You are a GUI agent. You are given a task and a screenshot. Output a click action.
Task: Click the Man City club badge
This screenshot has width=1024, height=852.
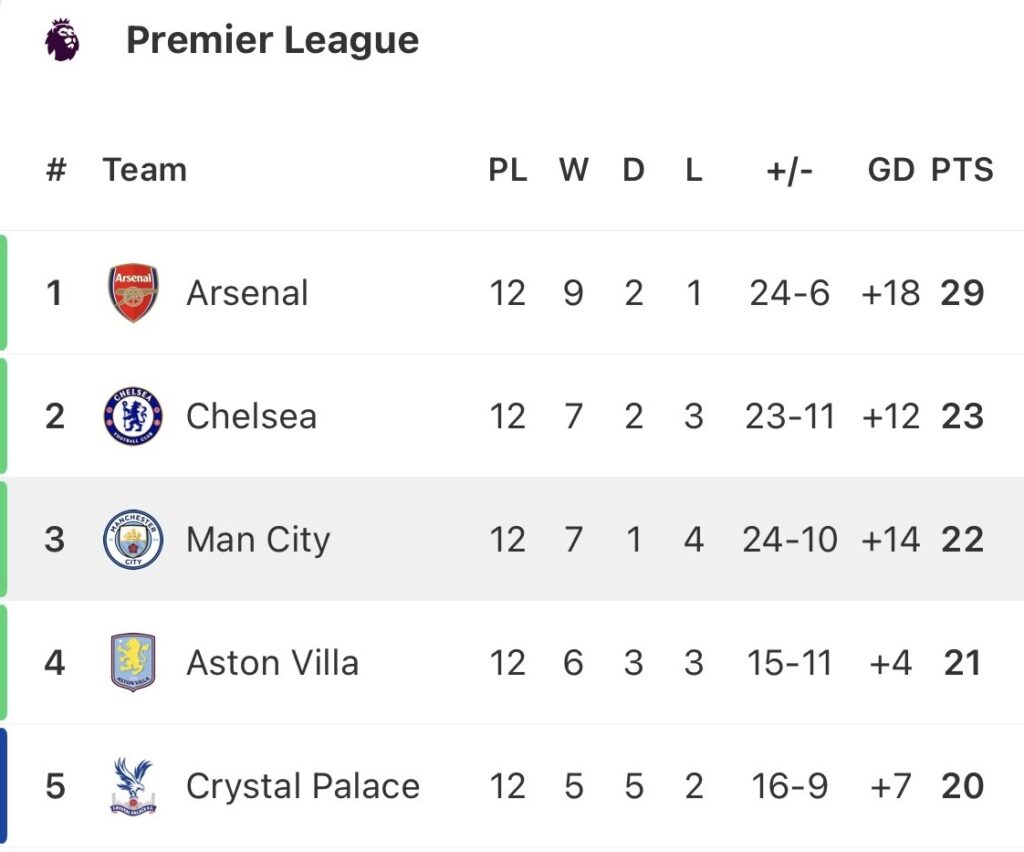point(133,540)
